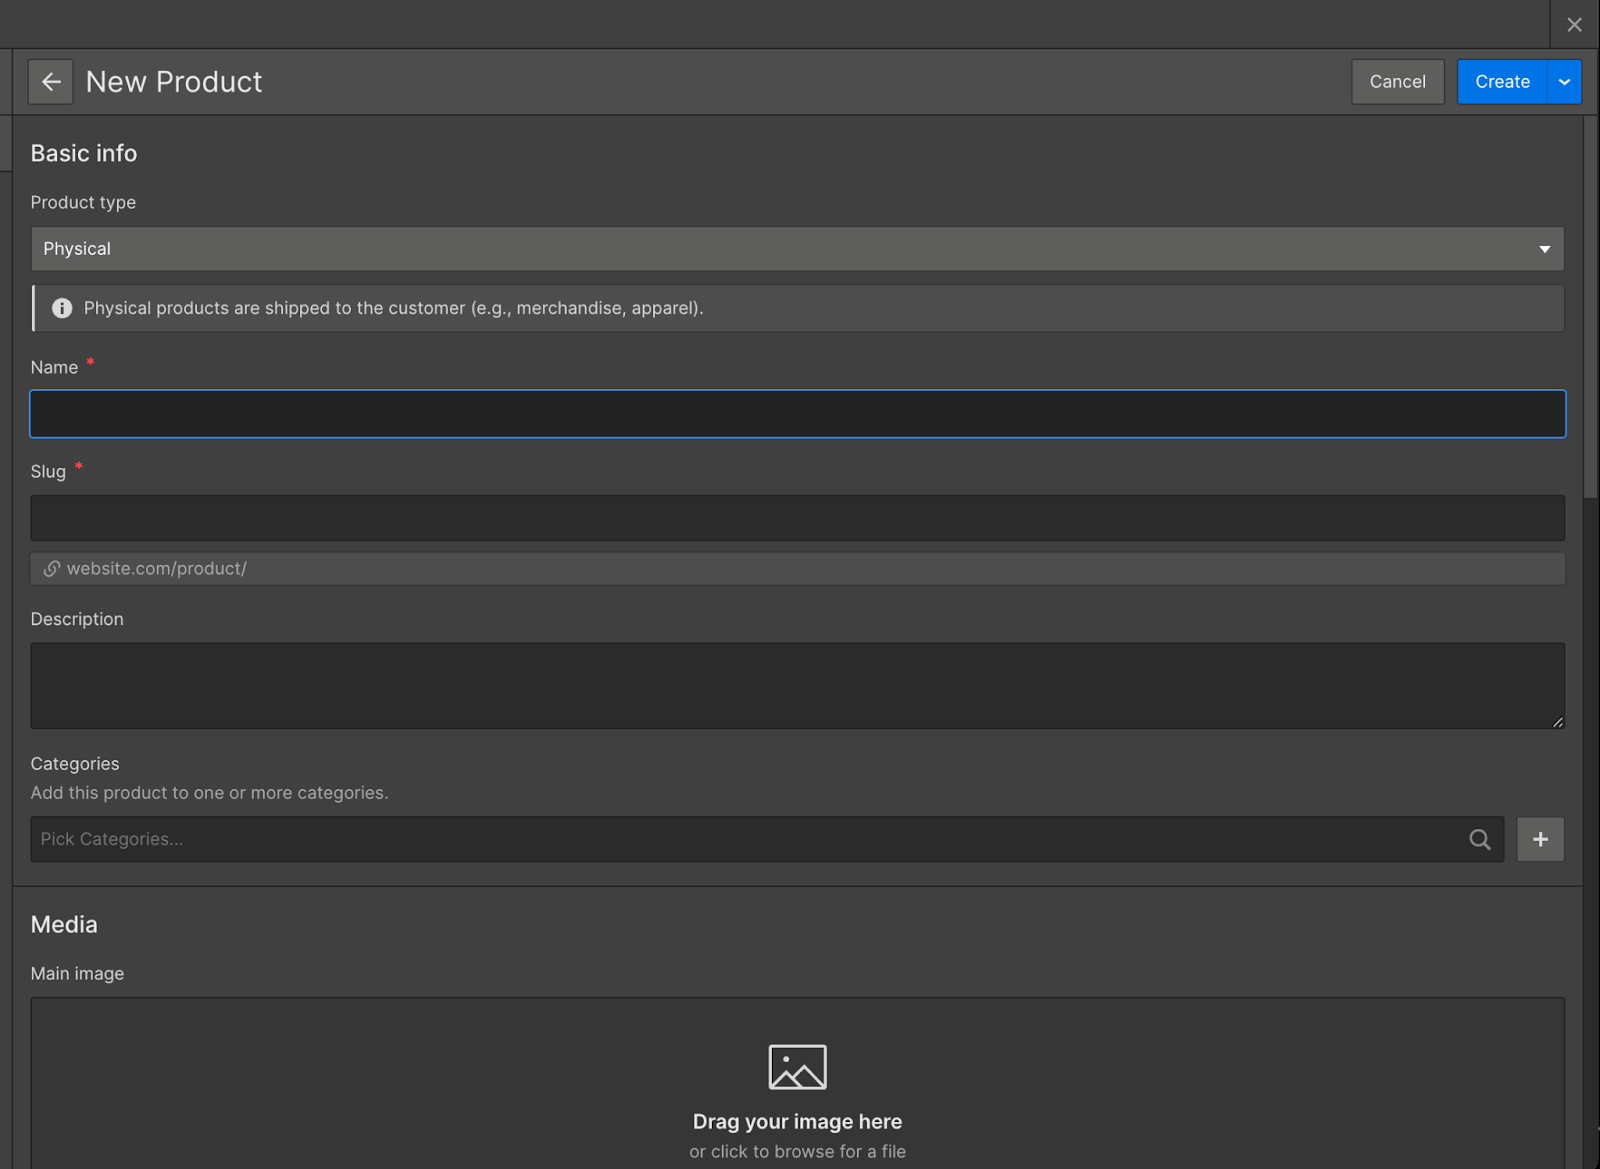Collapse the Physical product type selector

pos(1543,249)
